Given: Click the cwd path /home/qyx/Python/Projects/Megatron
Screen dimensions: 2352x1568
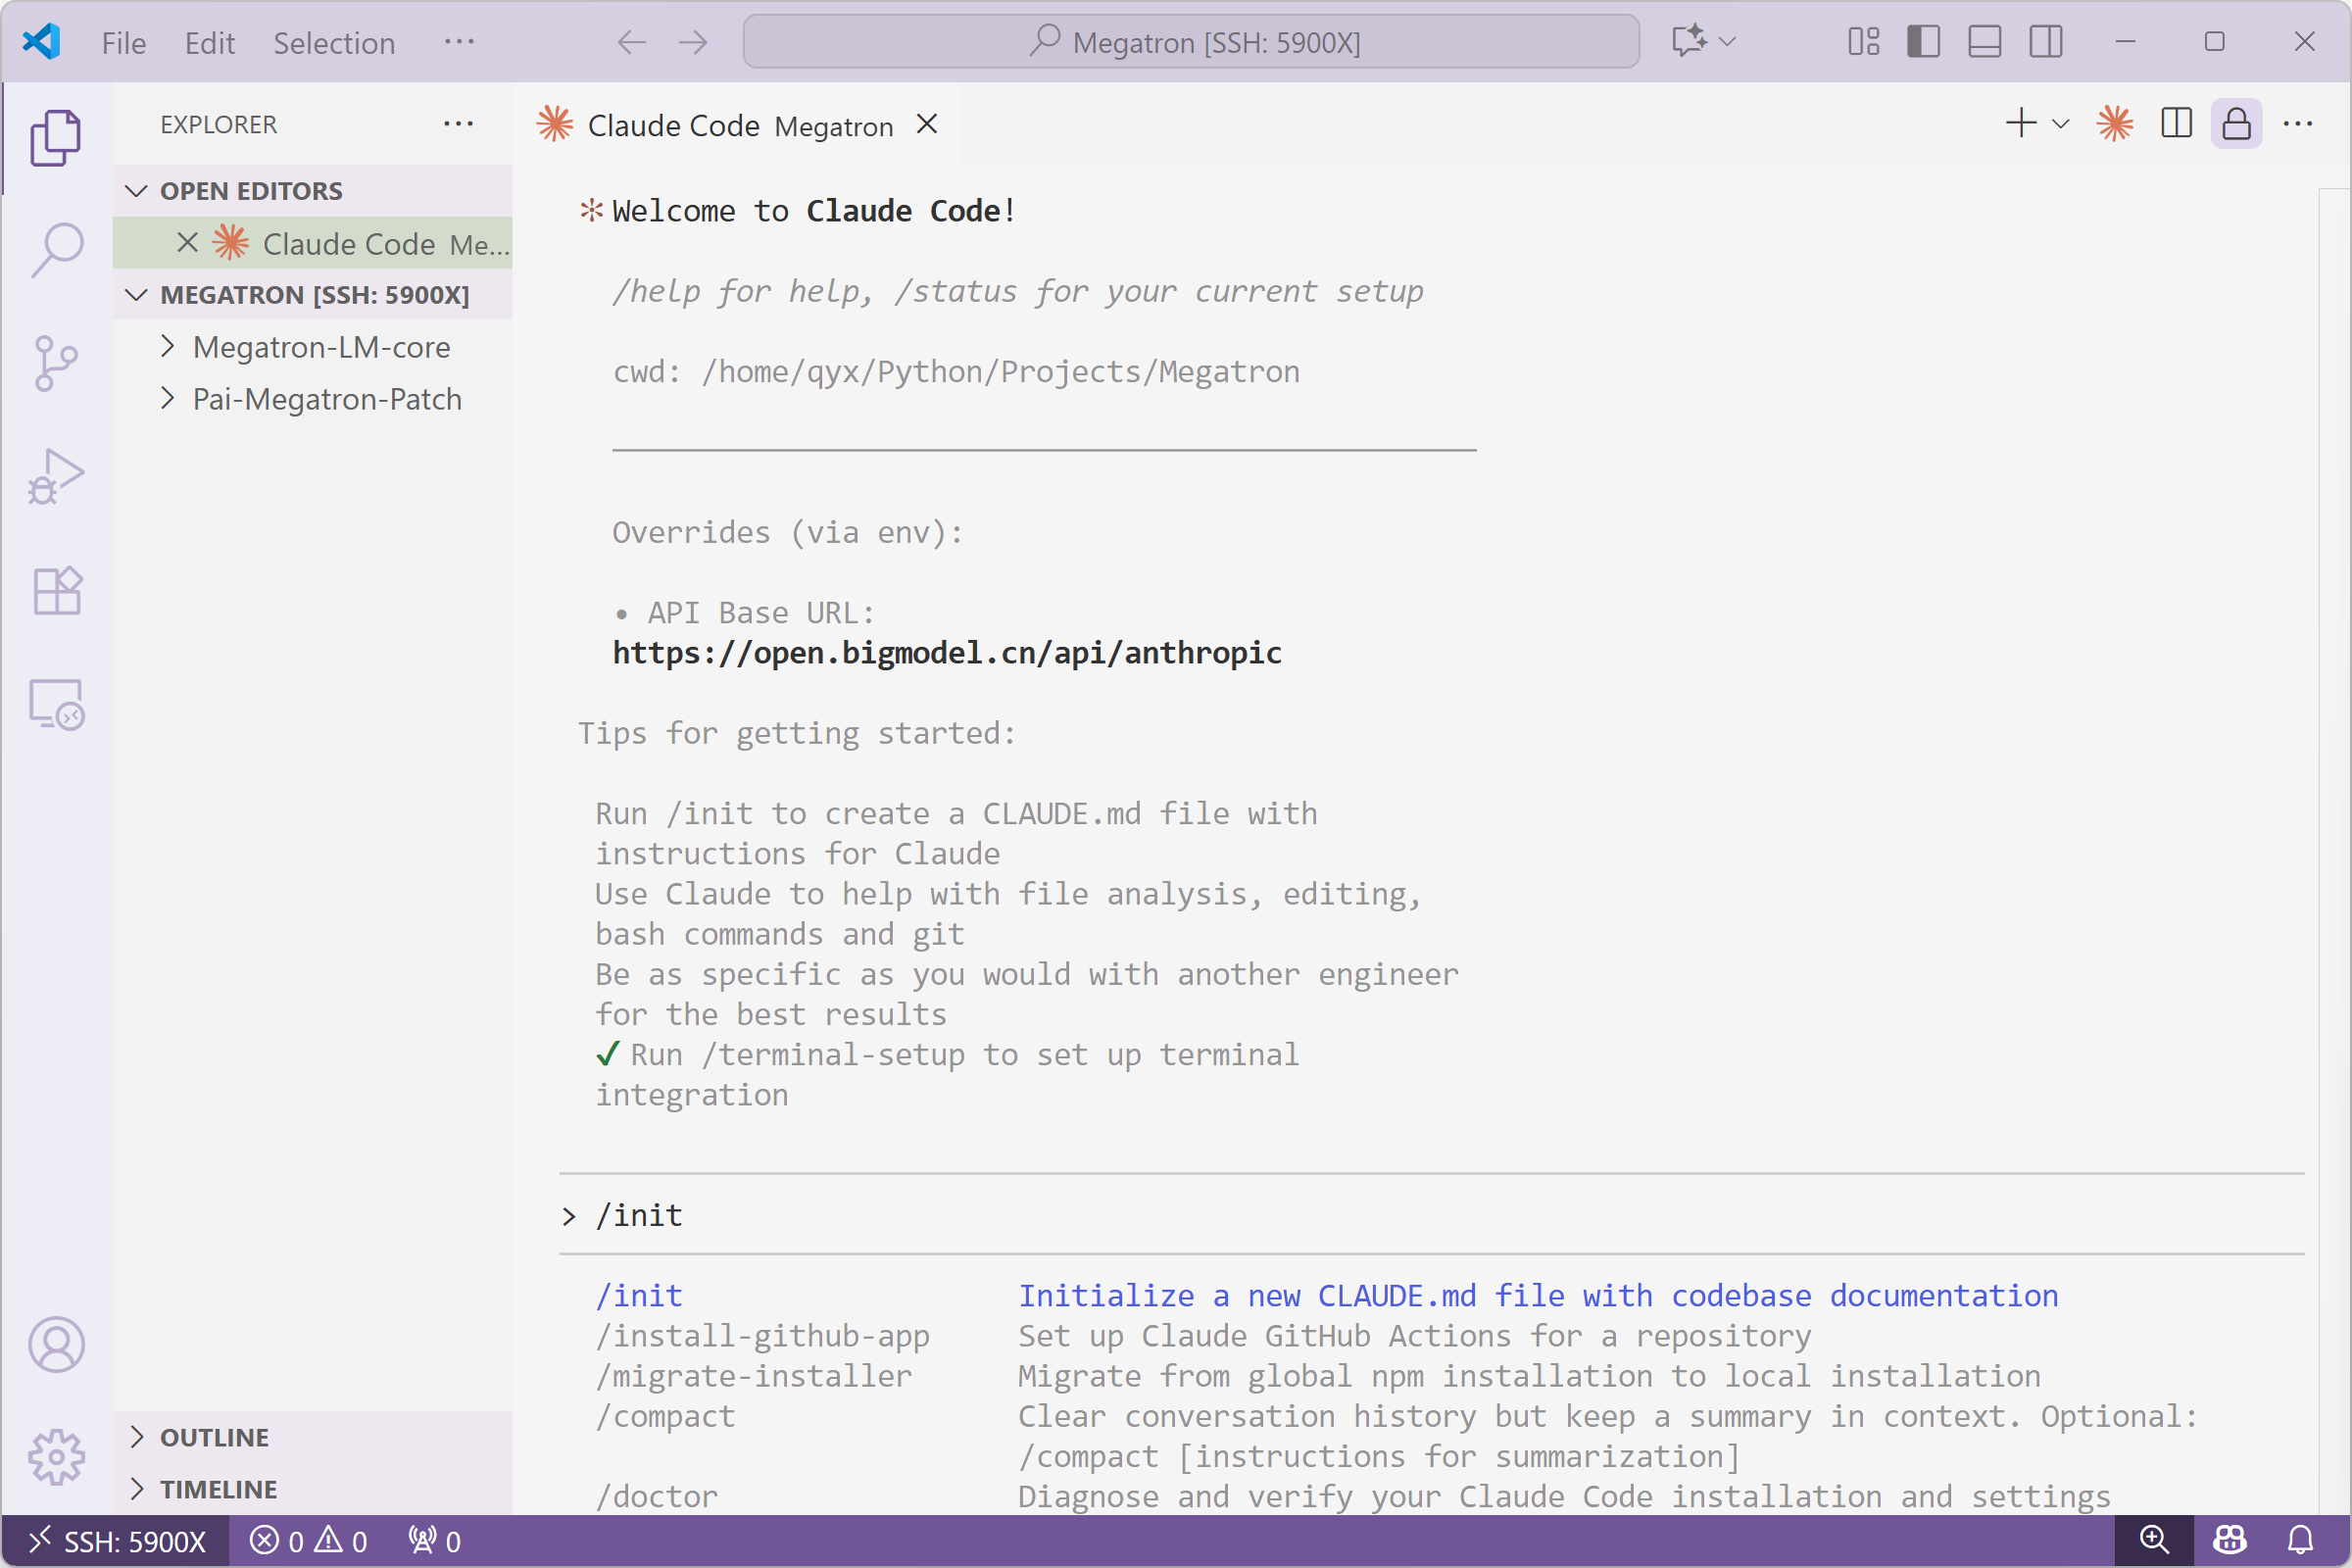Looking at the screenshot, I should click(1001, 372).
